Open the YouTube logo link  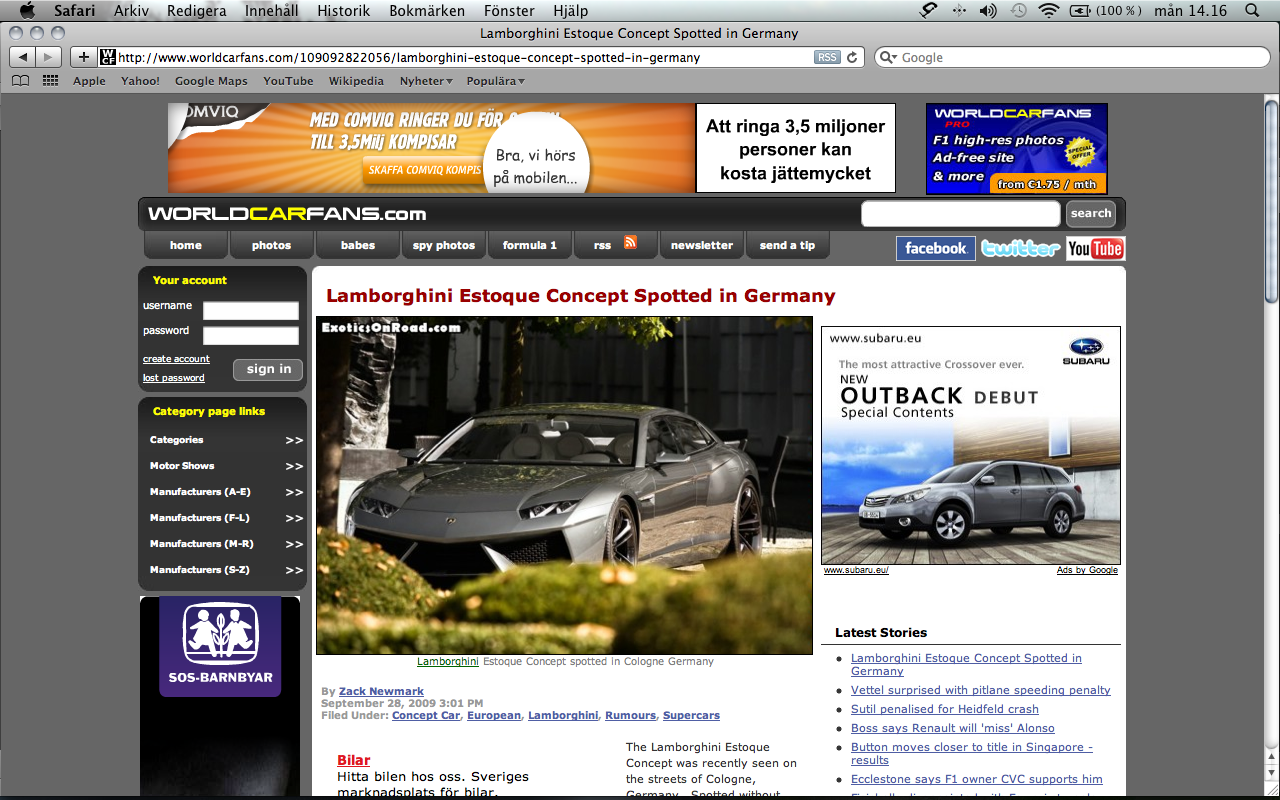(x=1095, y=248)
